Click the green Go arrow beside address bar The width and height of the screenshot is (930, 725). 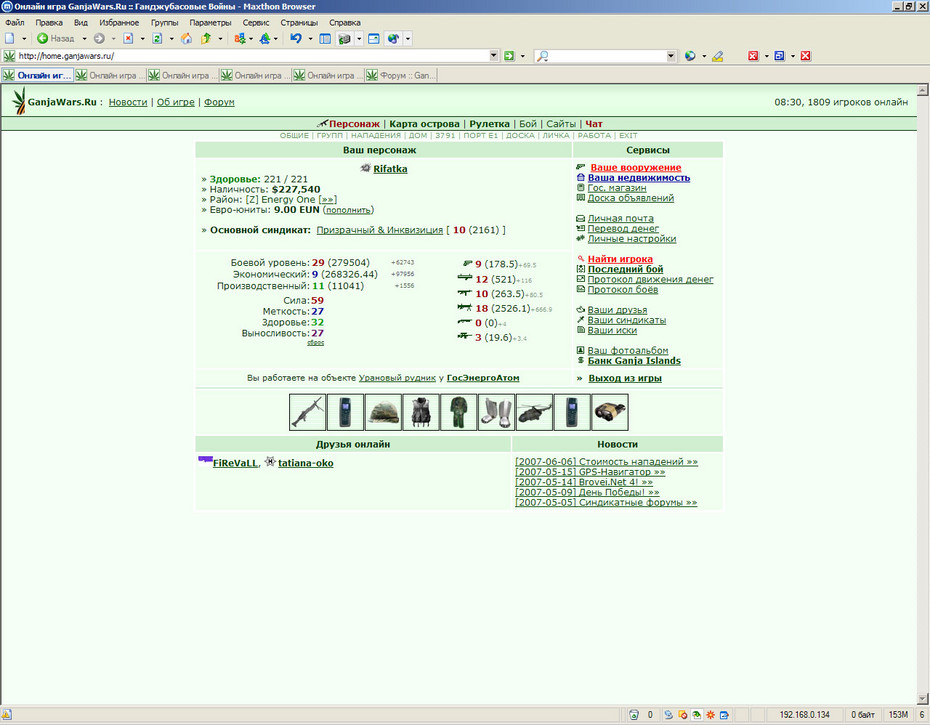tap(509, 56)
